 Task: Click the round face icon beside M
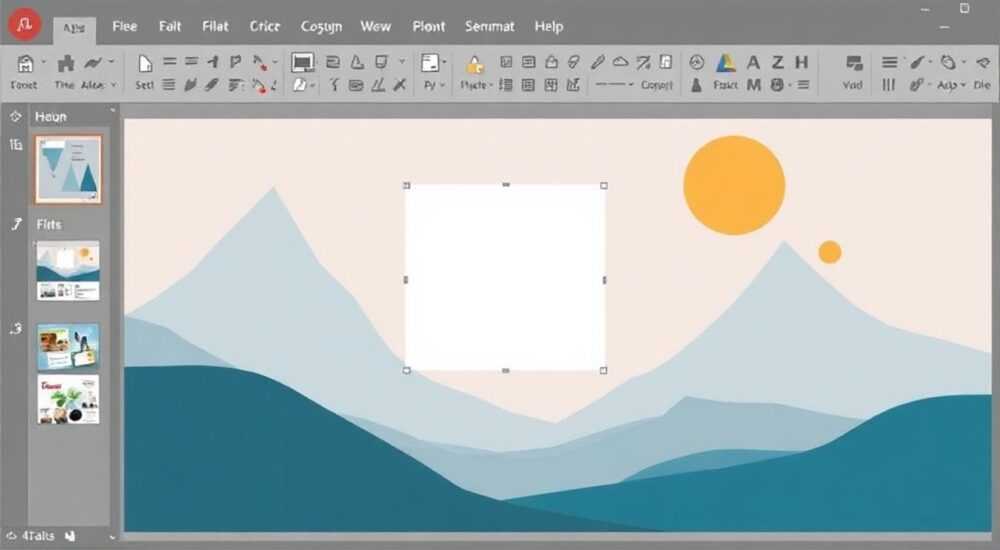777,84
